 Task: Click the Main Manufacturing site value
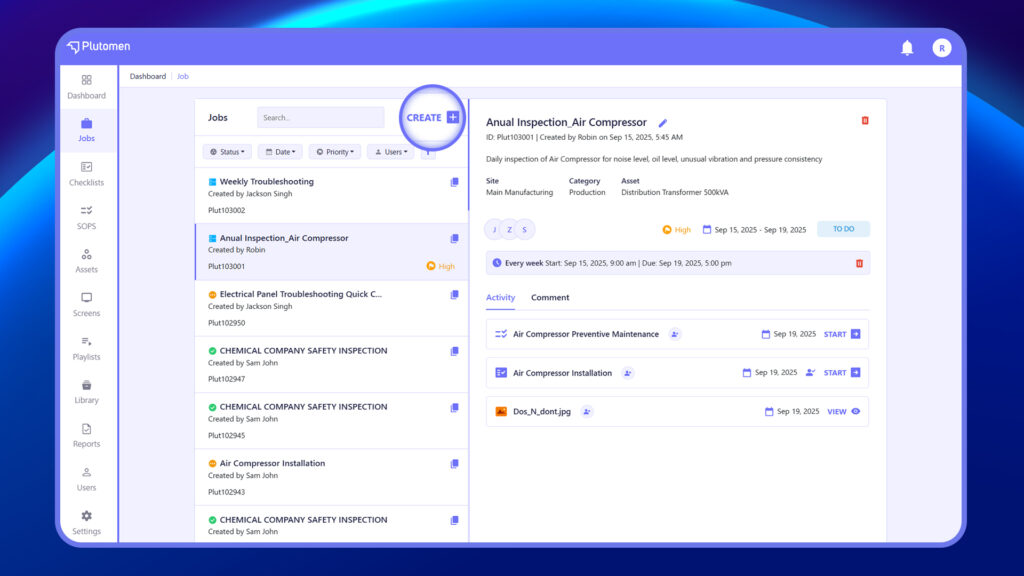point(519,193)
